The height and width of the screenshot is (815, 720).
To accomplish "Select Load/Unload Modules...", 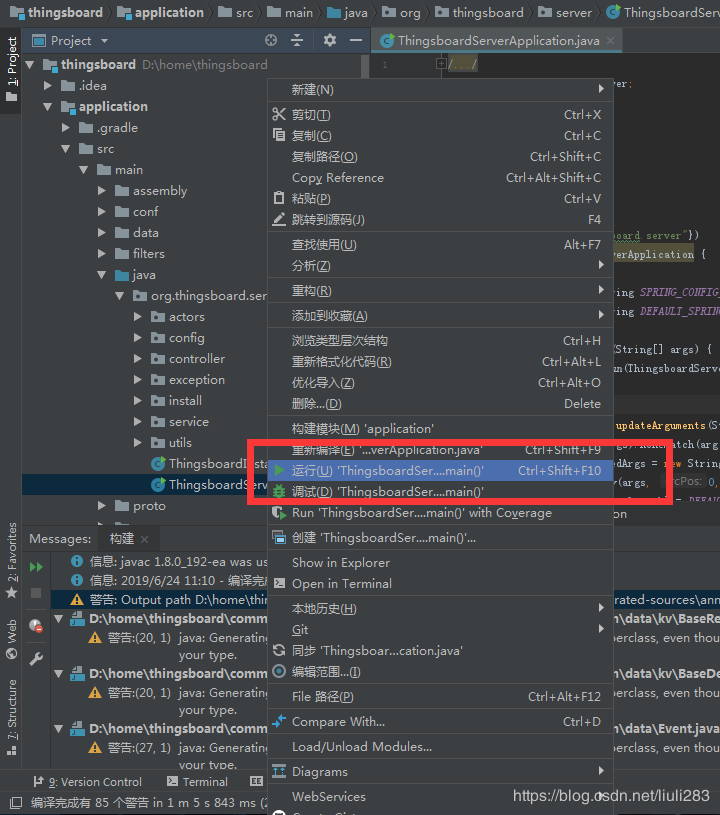I will [440, 747].
